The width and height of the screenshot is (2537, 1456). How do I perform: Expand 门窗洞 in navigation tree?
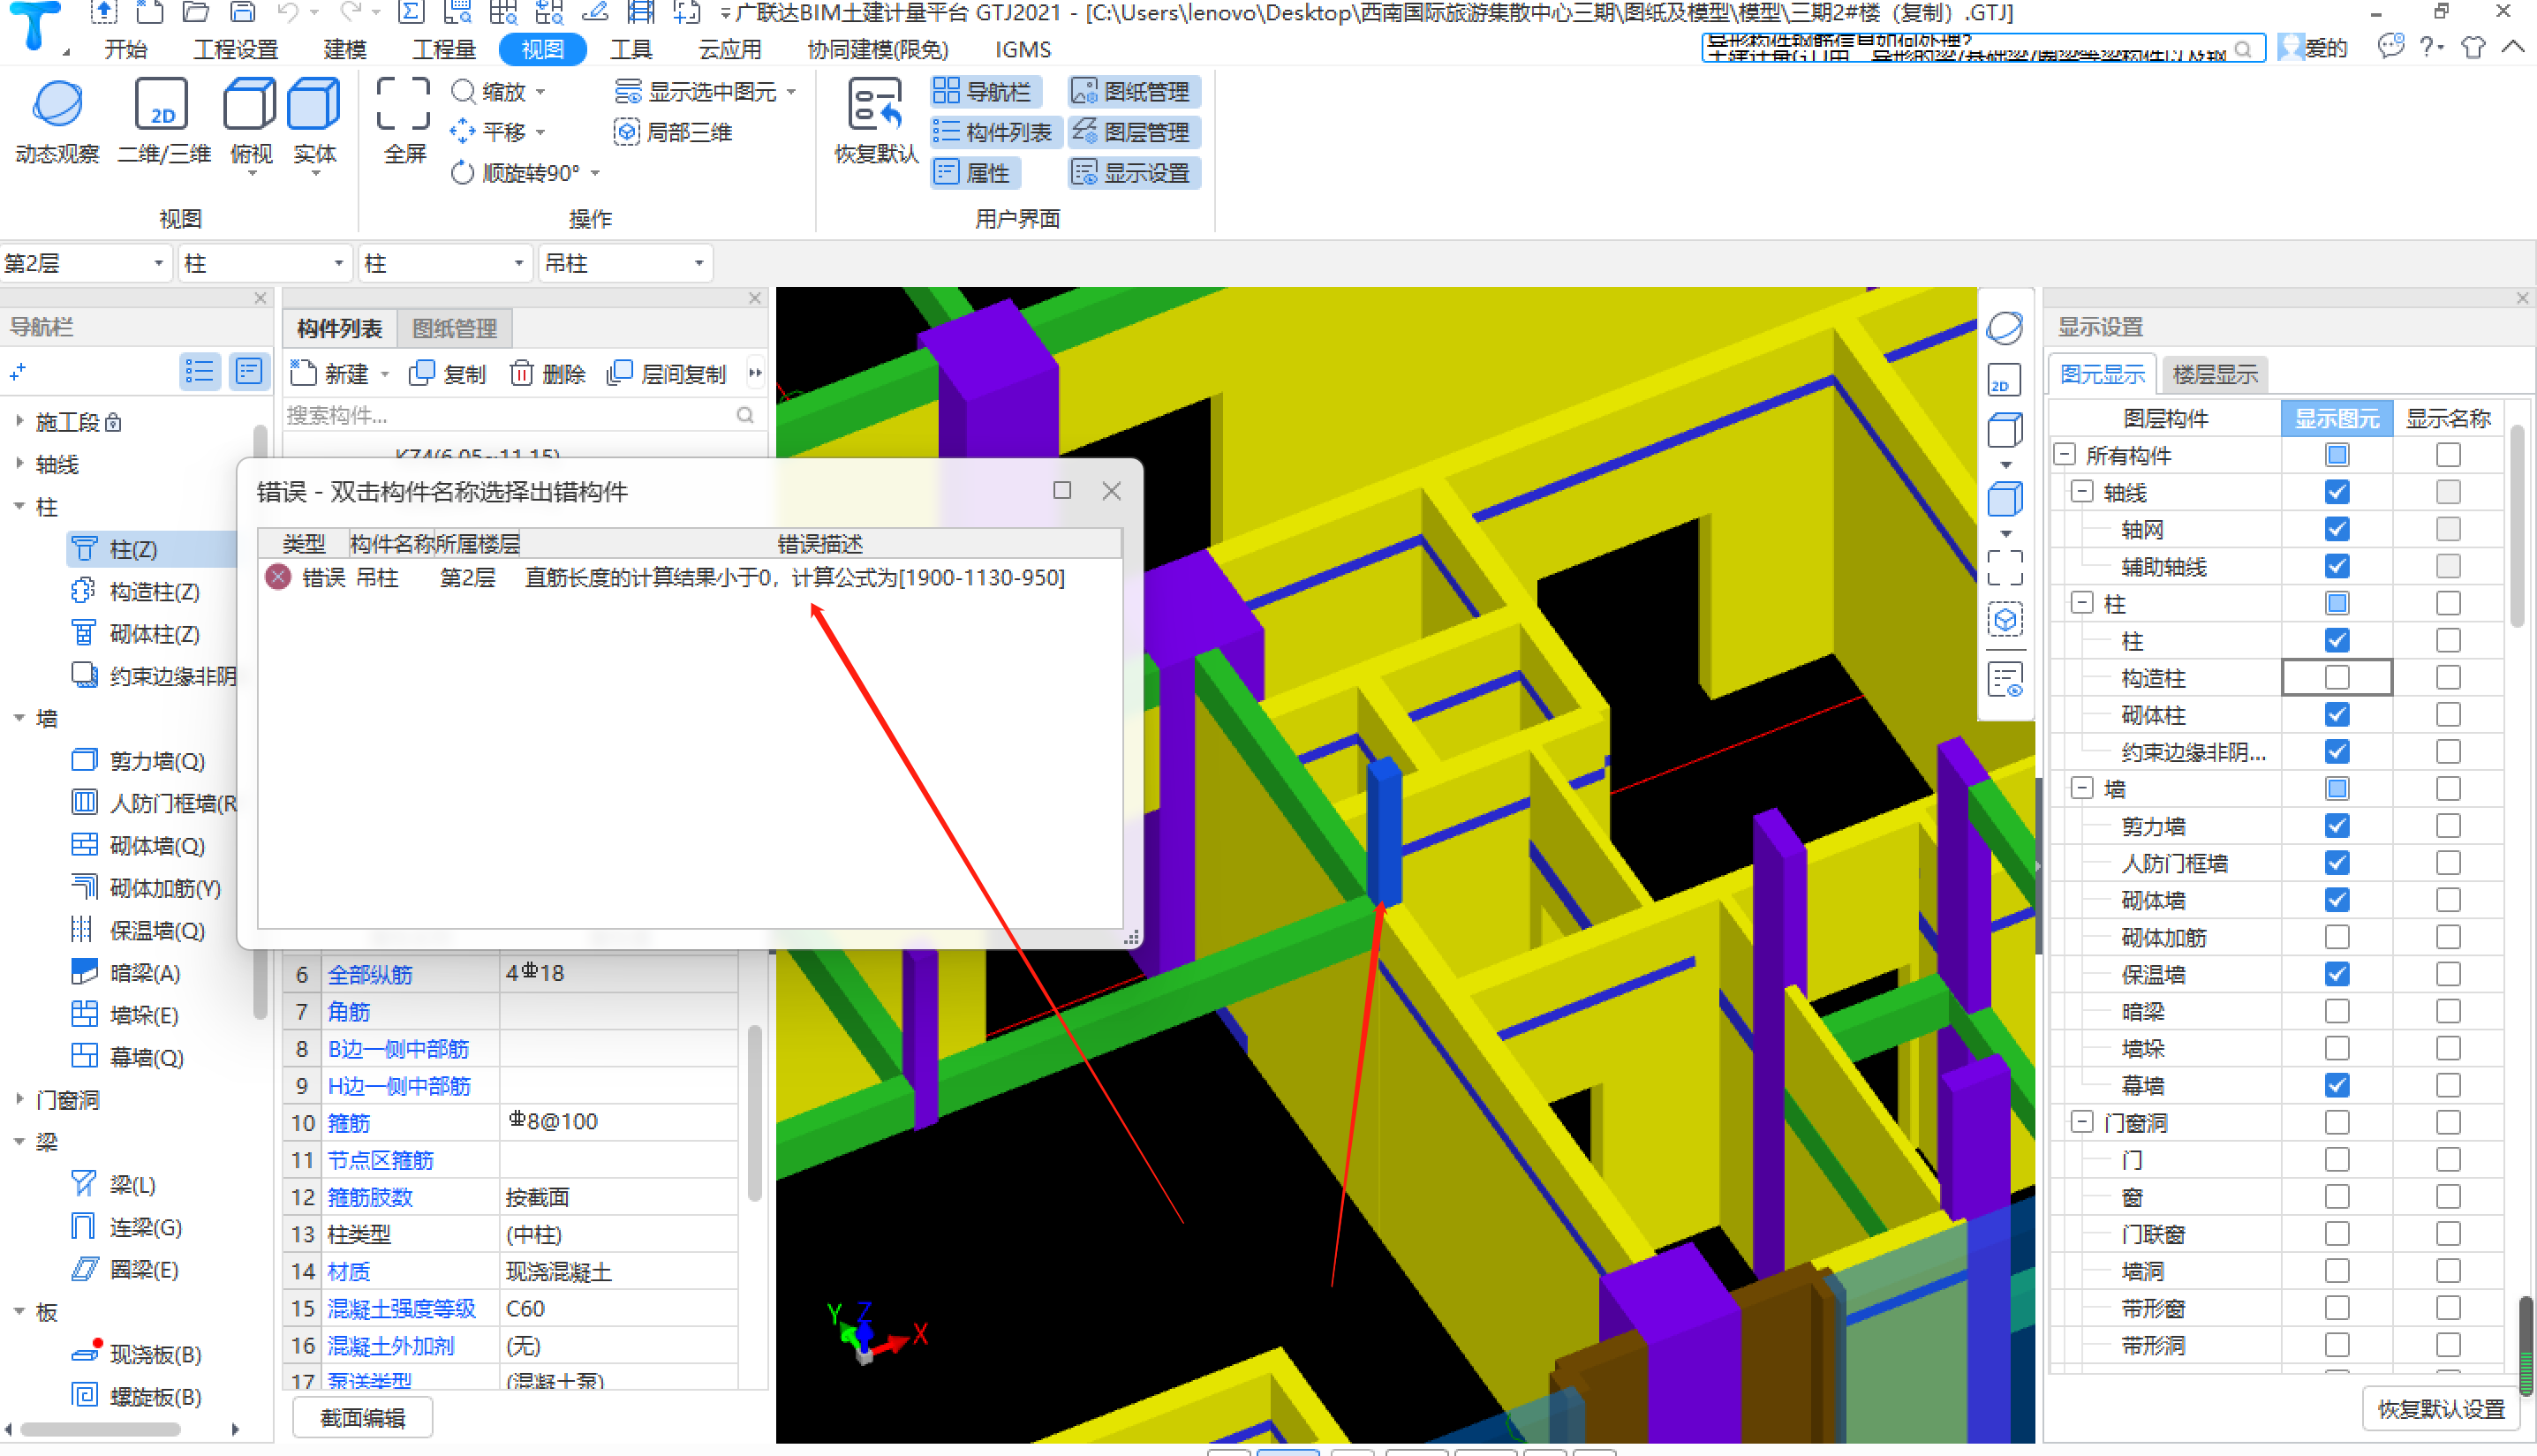coord(19,1099)
